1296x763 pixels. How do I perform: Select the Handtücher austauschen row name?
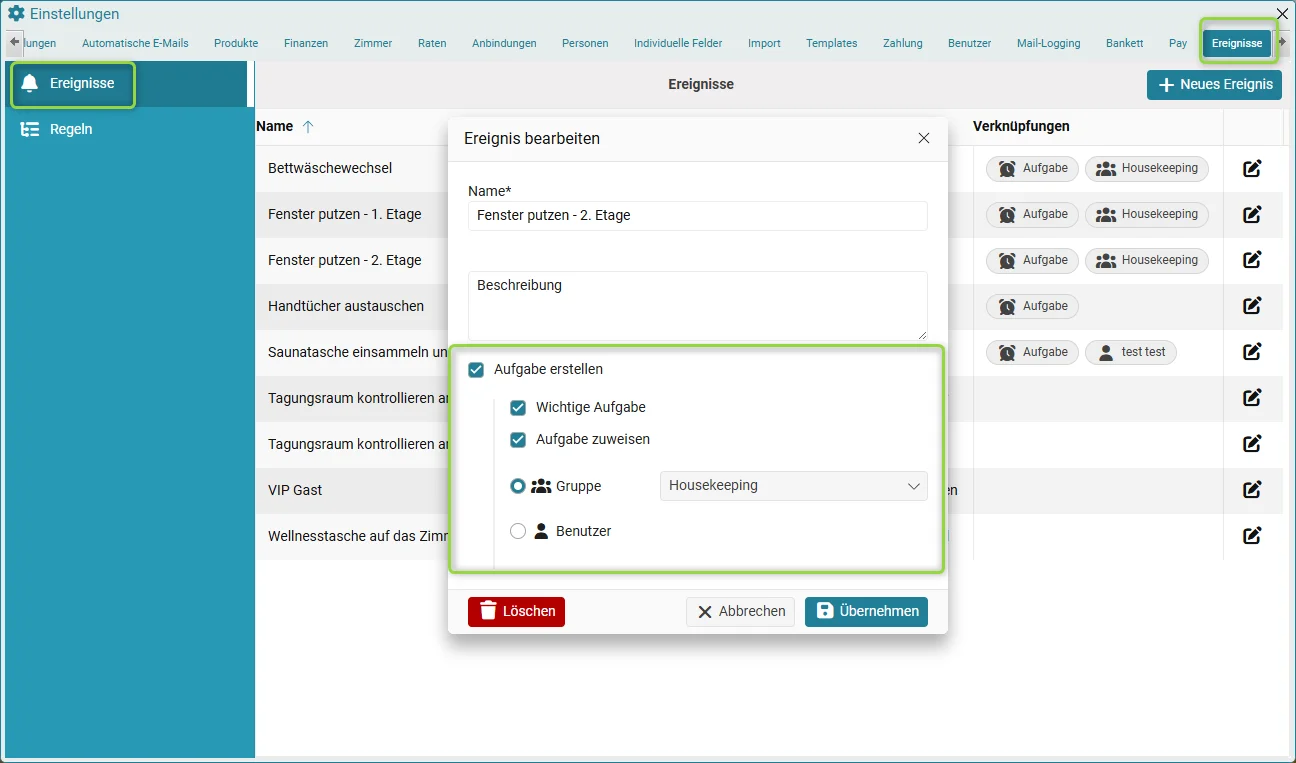346,306
